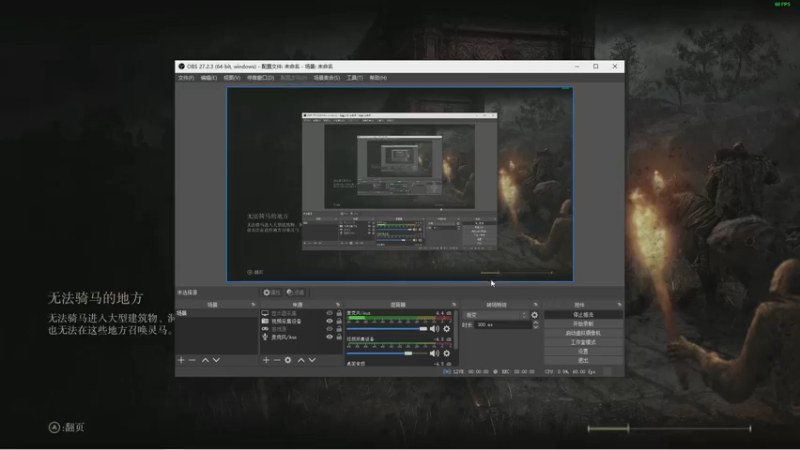Screen dimensions: 800x450
Task: Hide the display capture source eye
Action: click(329, 313)
